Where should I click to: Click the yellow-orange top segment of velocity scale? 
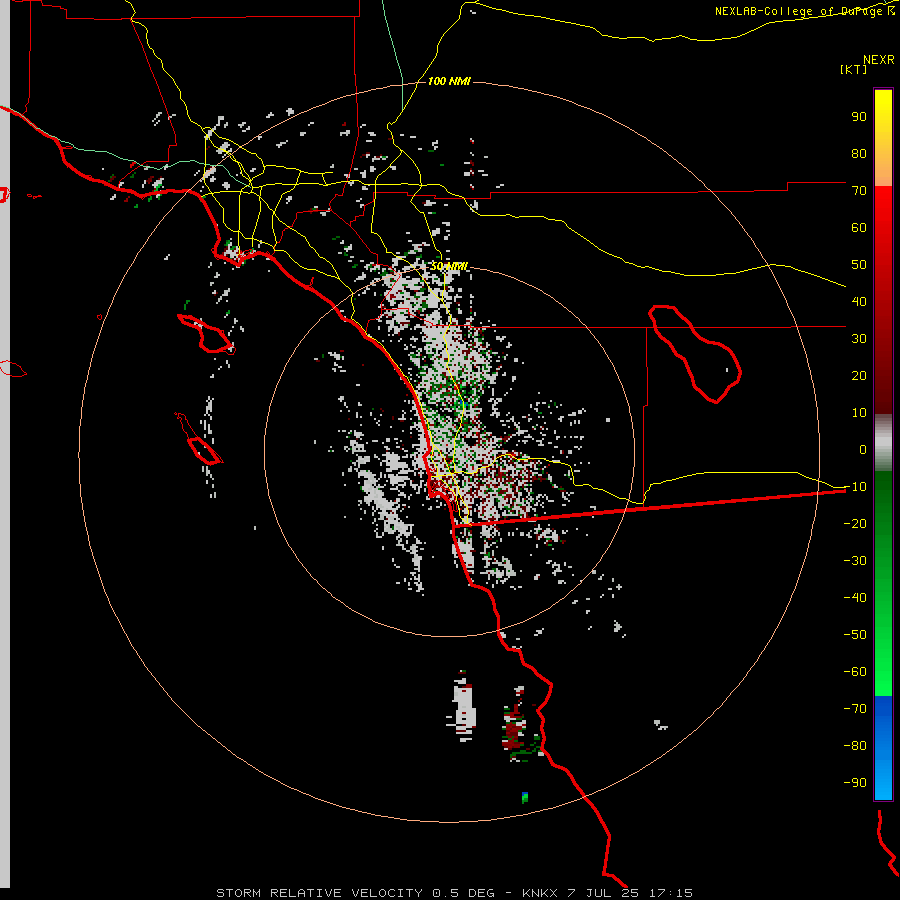tap(883, 138)
